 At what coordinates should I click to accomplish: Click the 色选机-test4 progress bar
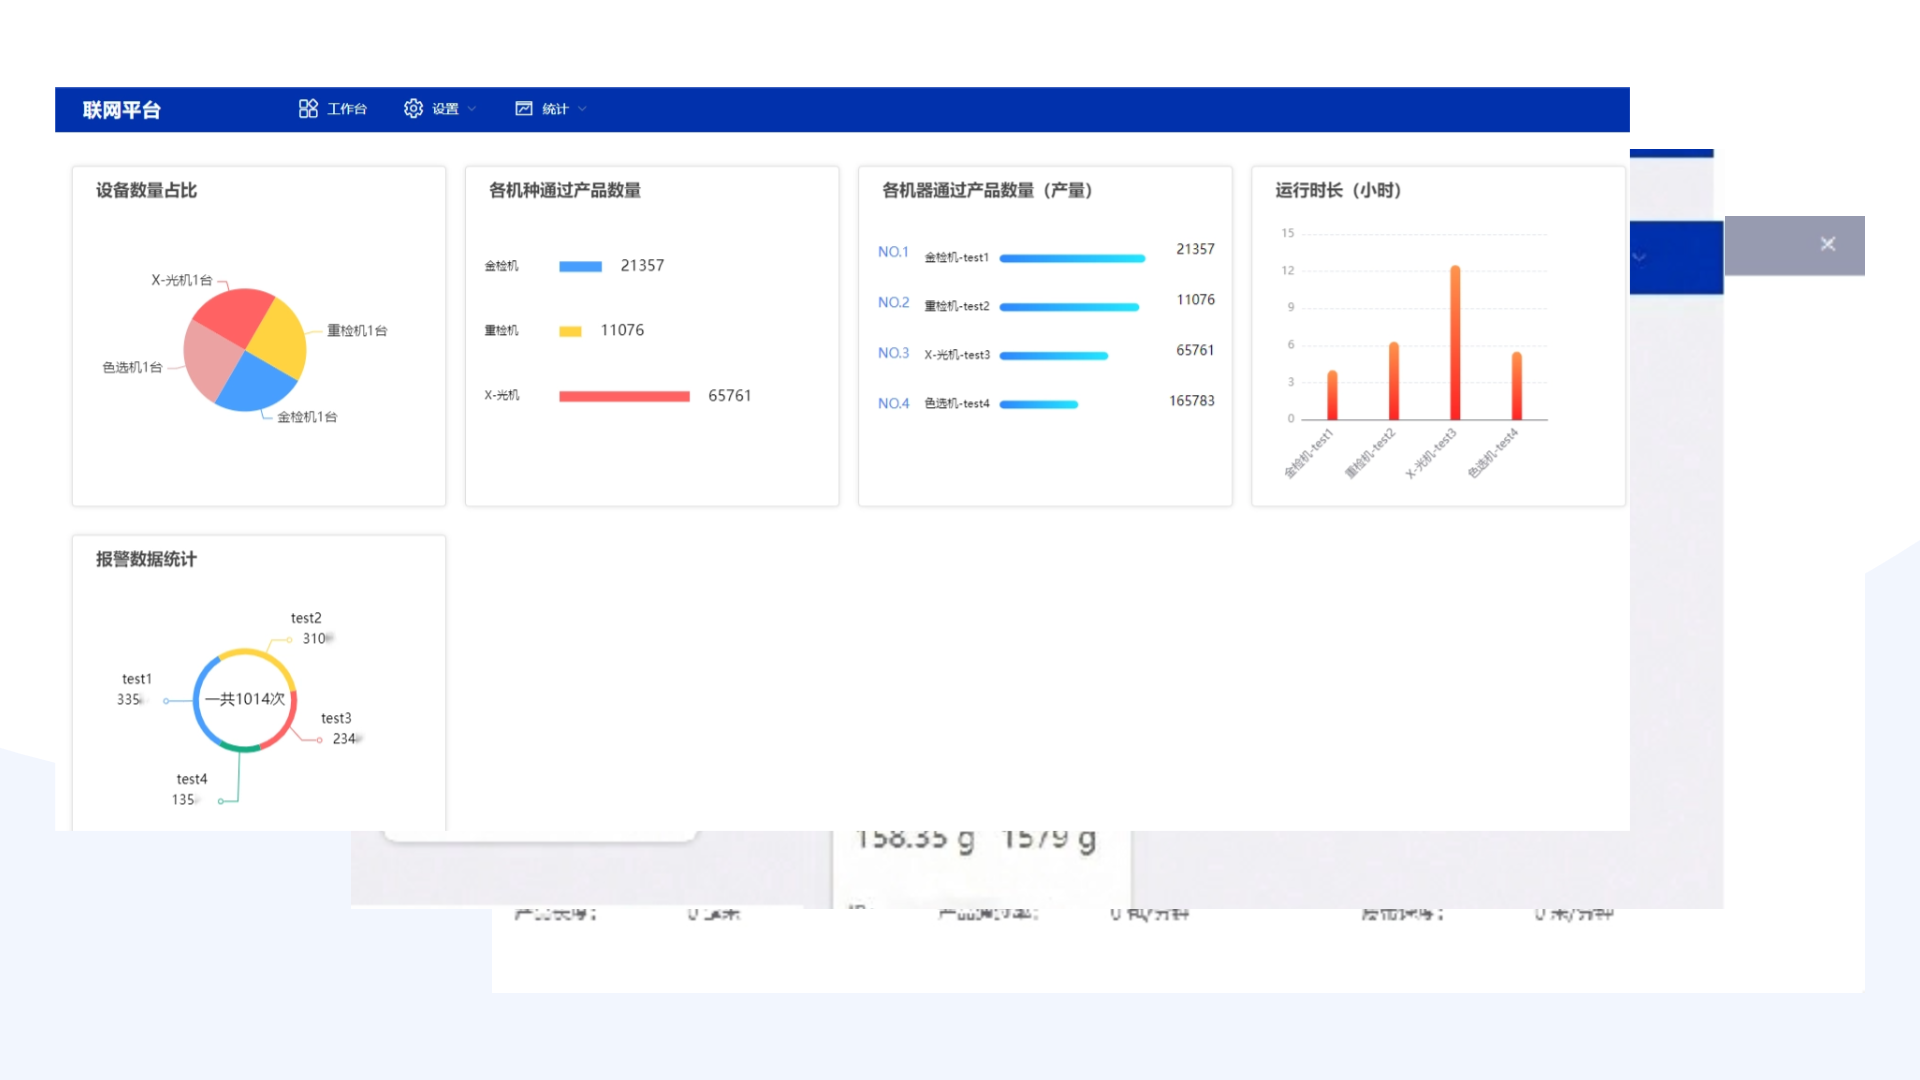pyautogui.click(x=1040, y=404)
